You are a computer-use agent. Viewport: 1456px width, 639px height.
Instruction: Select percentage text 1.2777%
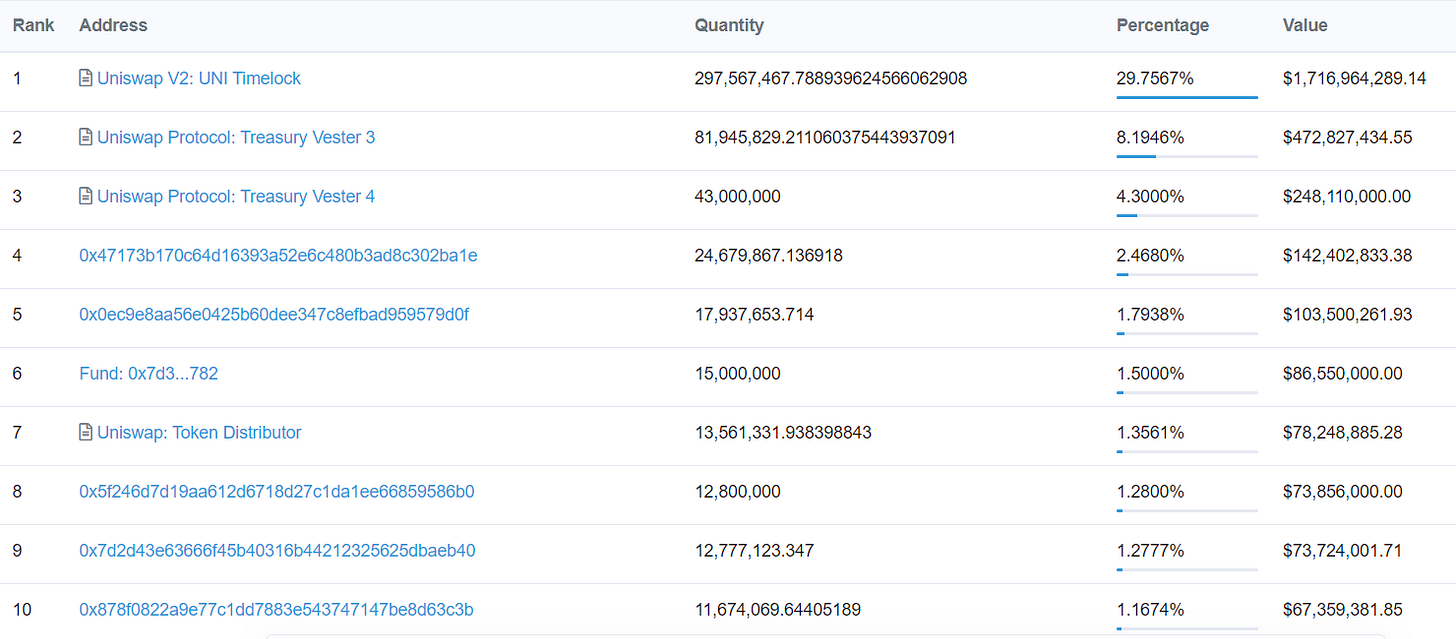point(1151,550)
